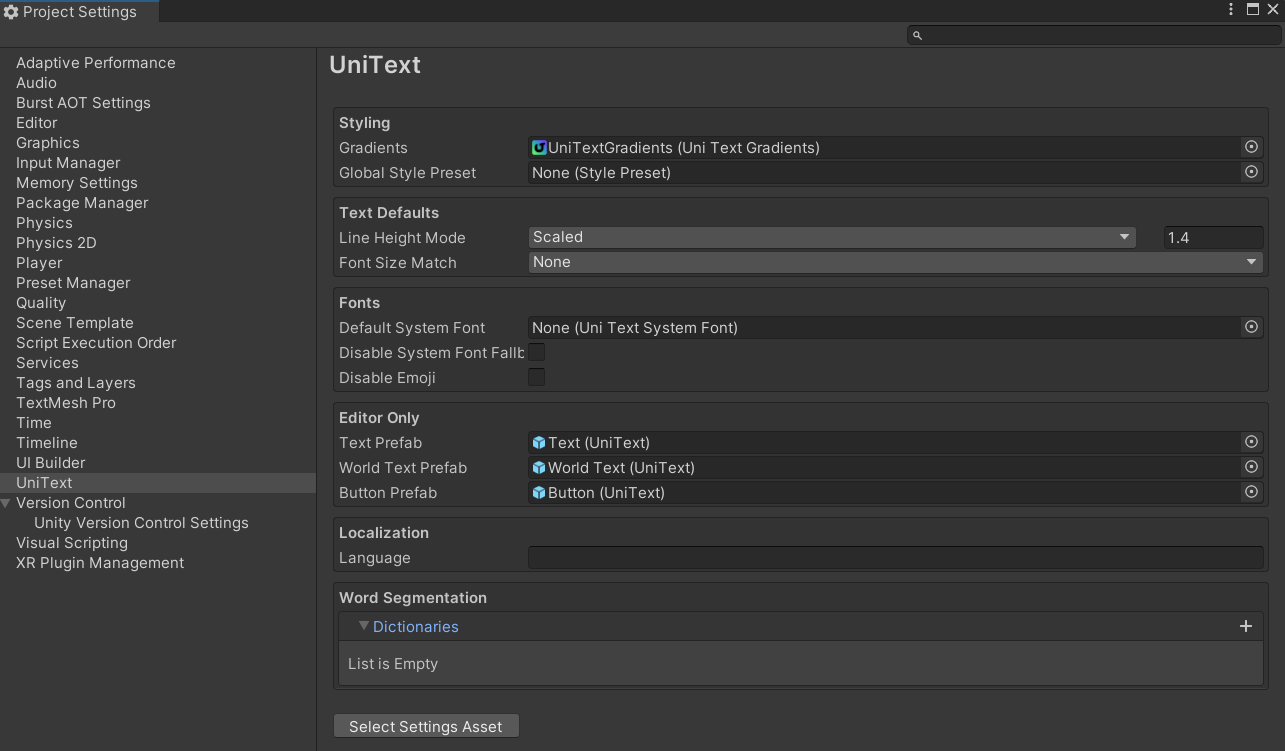Click the Select Settings Asset button
This screenshot has width=1285, height=751.
[426, 726]
